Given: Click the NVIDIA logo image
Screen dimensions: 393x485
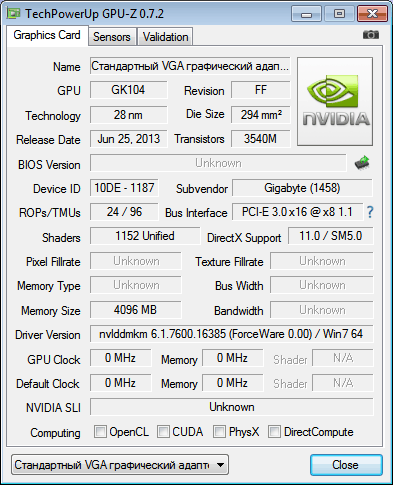Looking at the screenshot, I should coord(335,101).
